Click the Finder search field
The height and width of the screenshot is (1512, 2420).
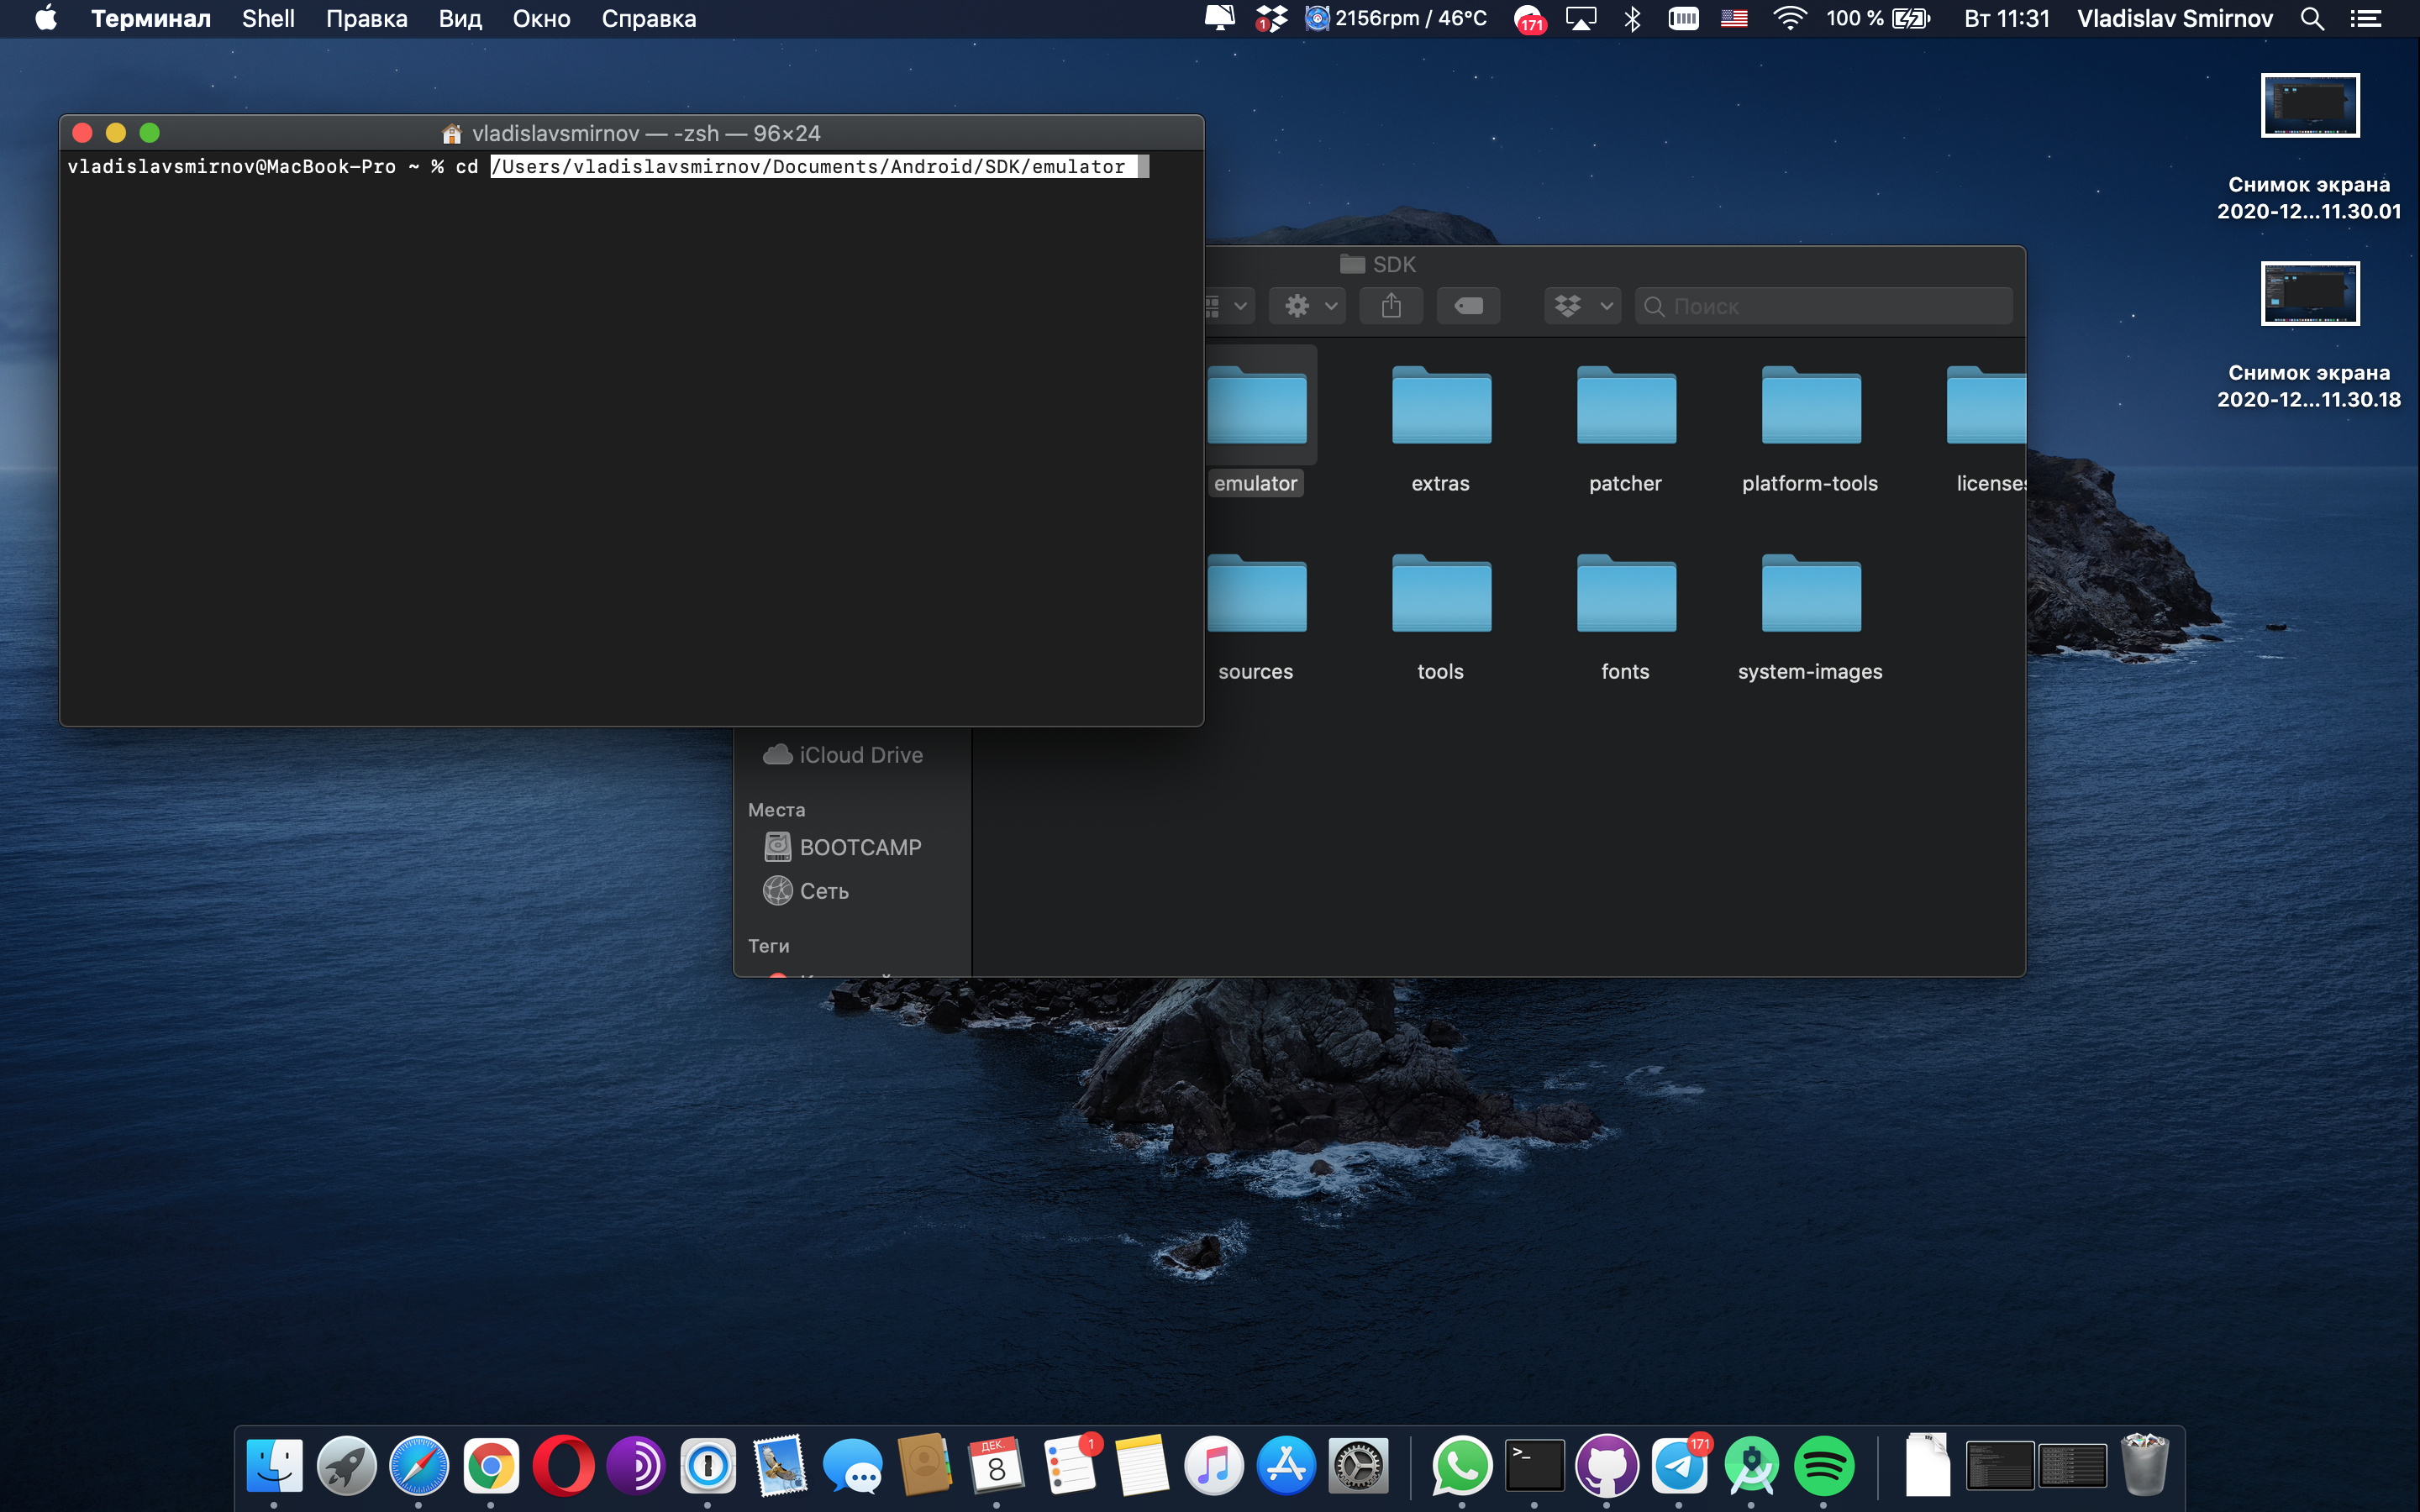1824,306
